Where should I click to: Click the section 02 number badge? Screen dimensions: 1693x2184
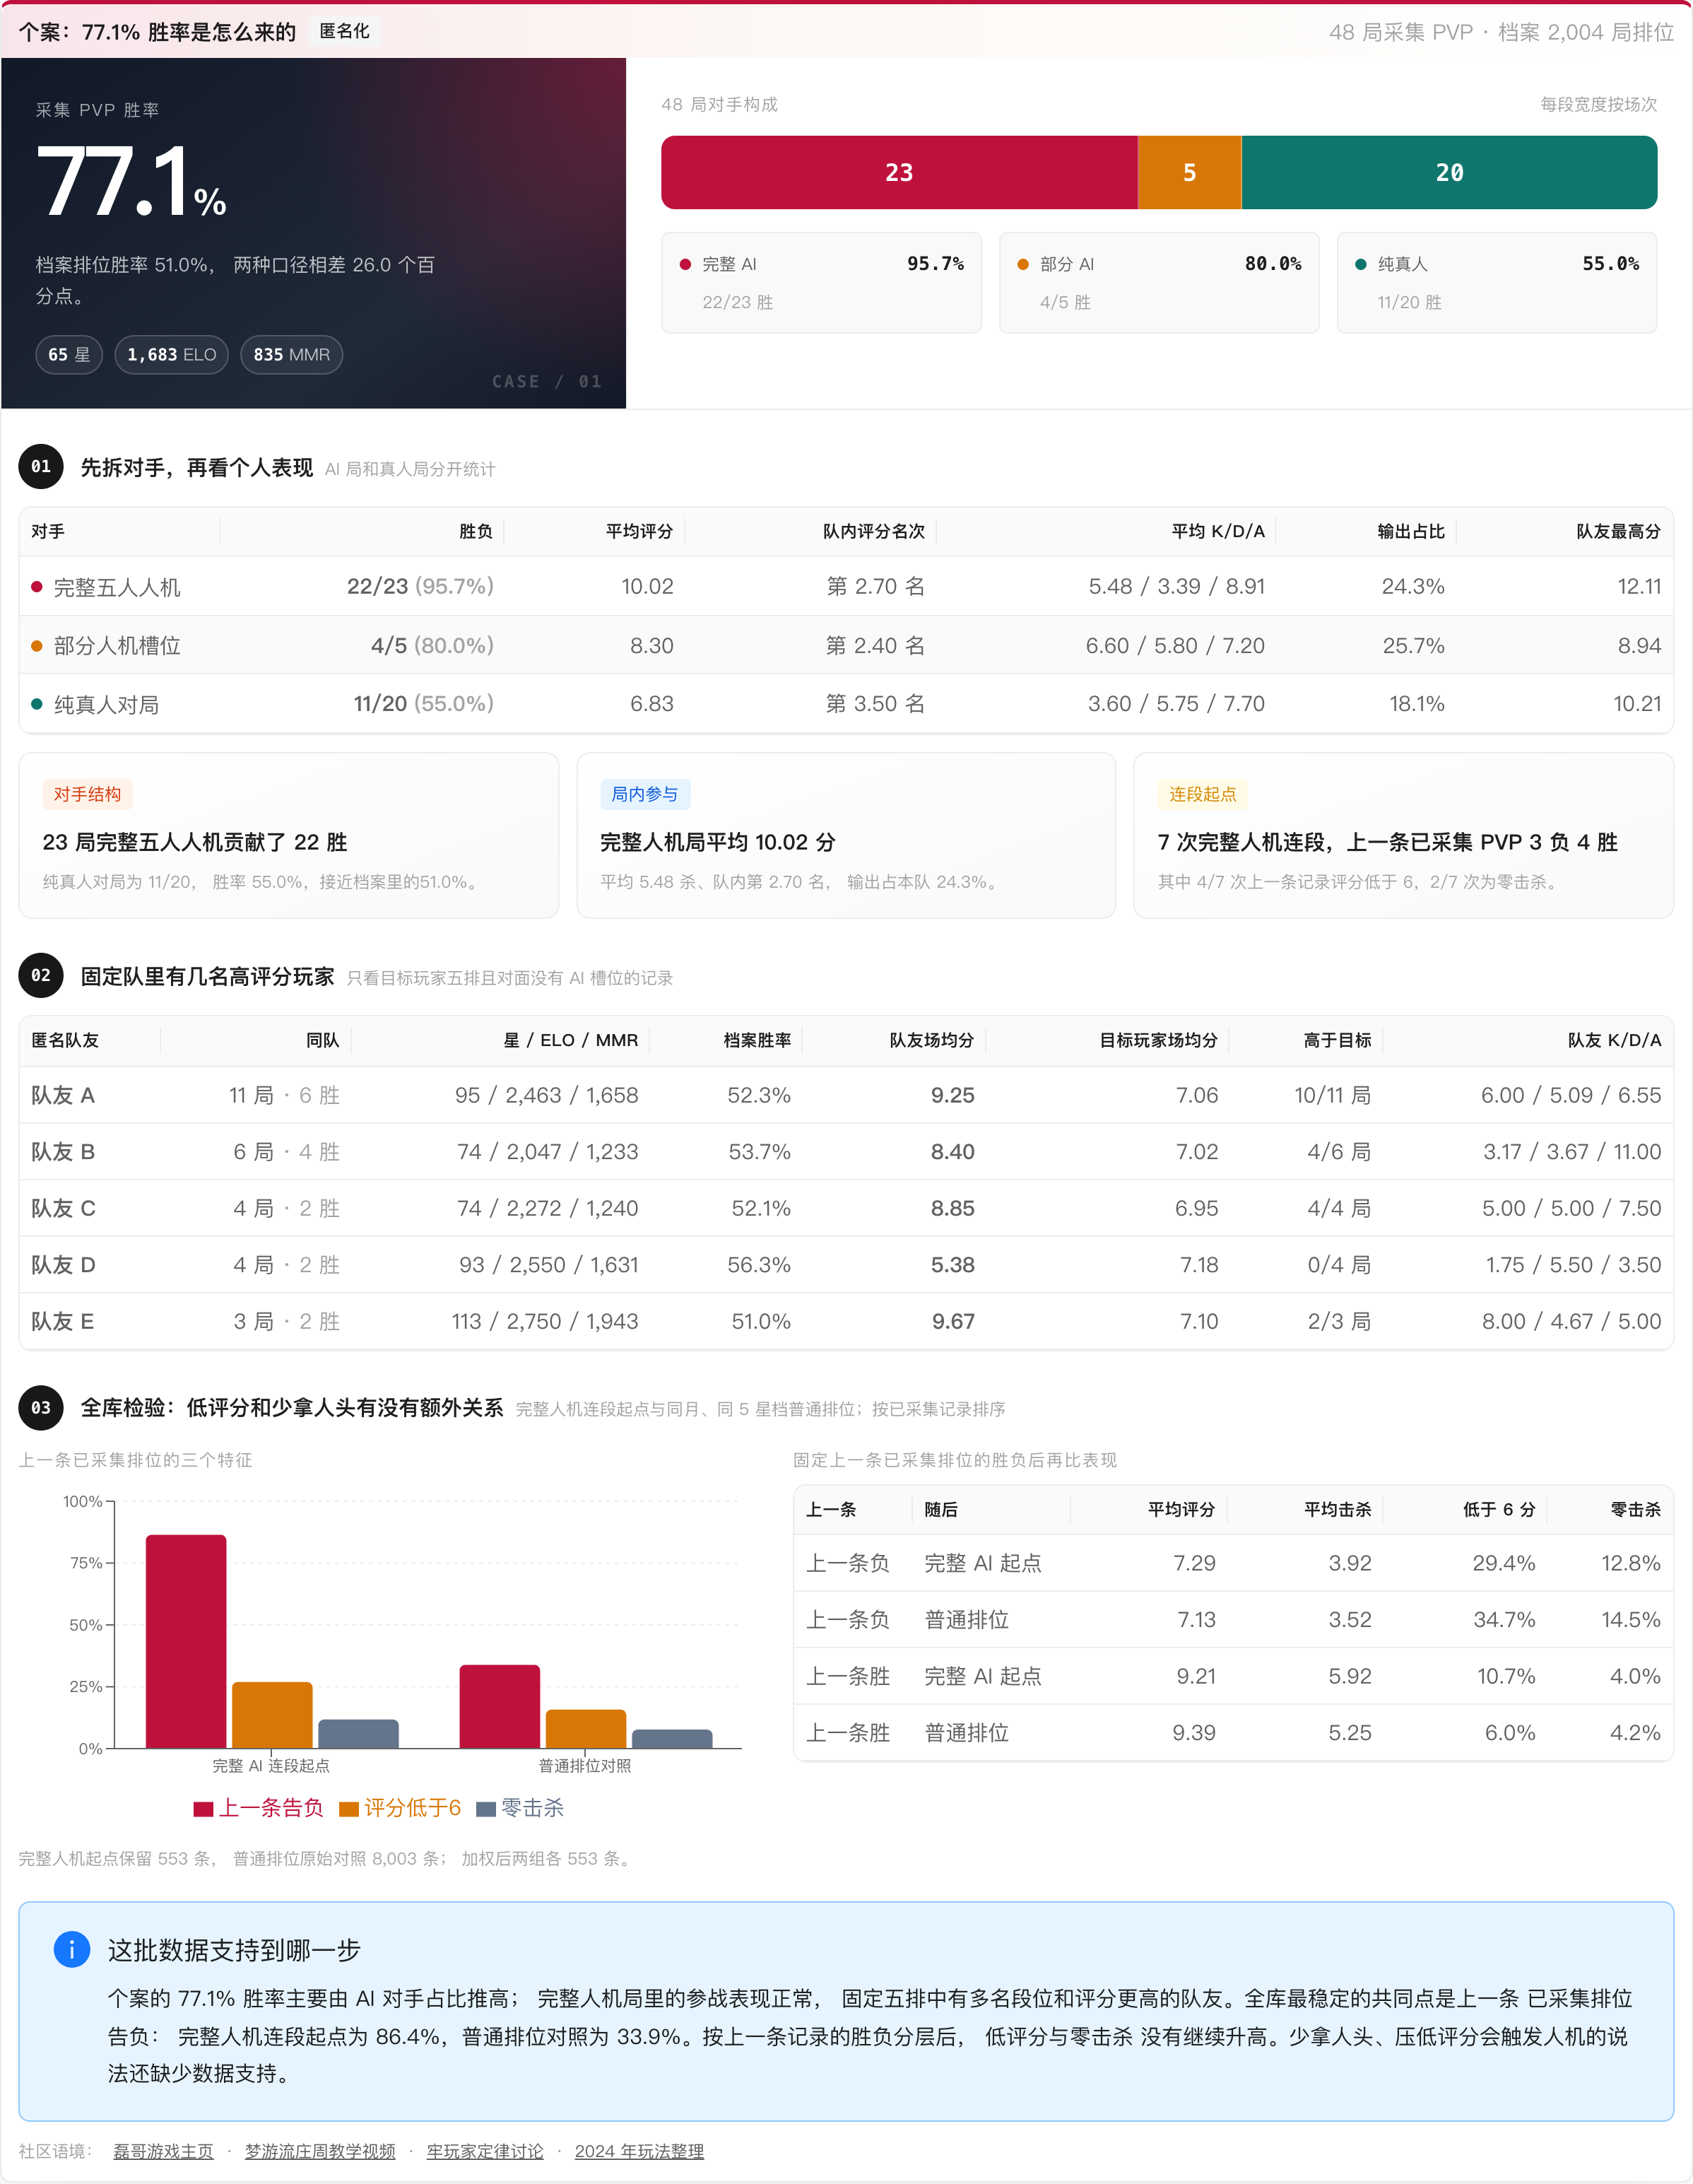(41, 975)
